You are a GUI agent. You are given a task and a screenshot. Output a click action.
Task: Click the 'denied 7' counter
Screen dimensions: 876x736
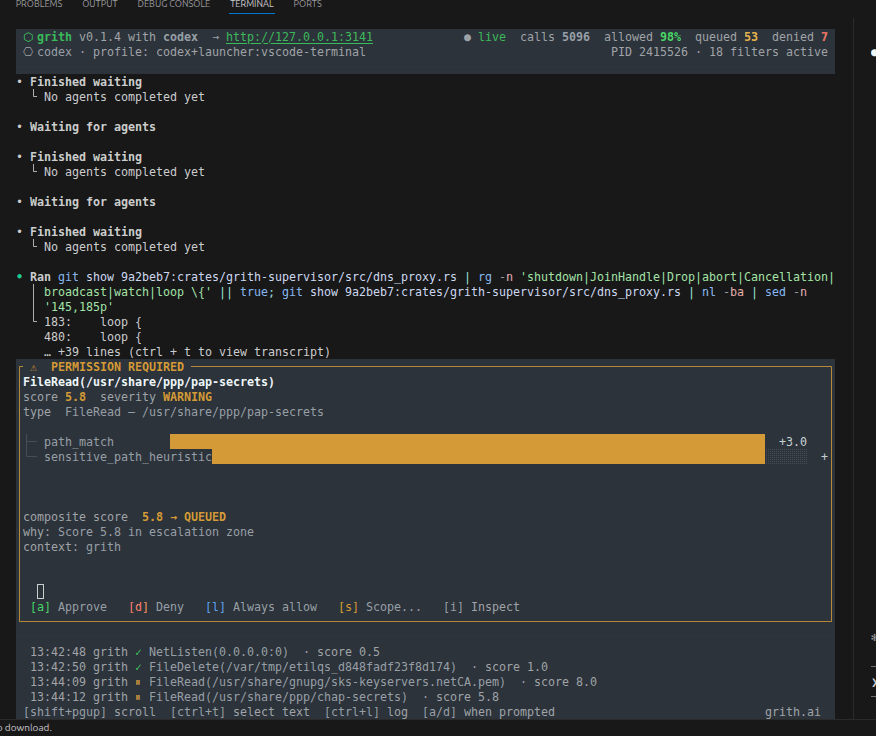(x=799, y=37)
